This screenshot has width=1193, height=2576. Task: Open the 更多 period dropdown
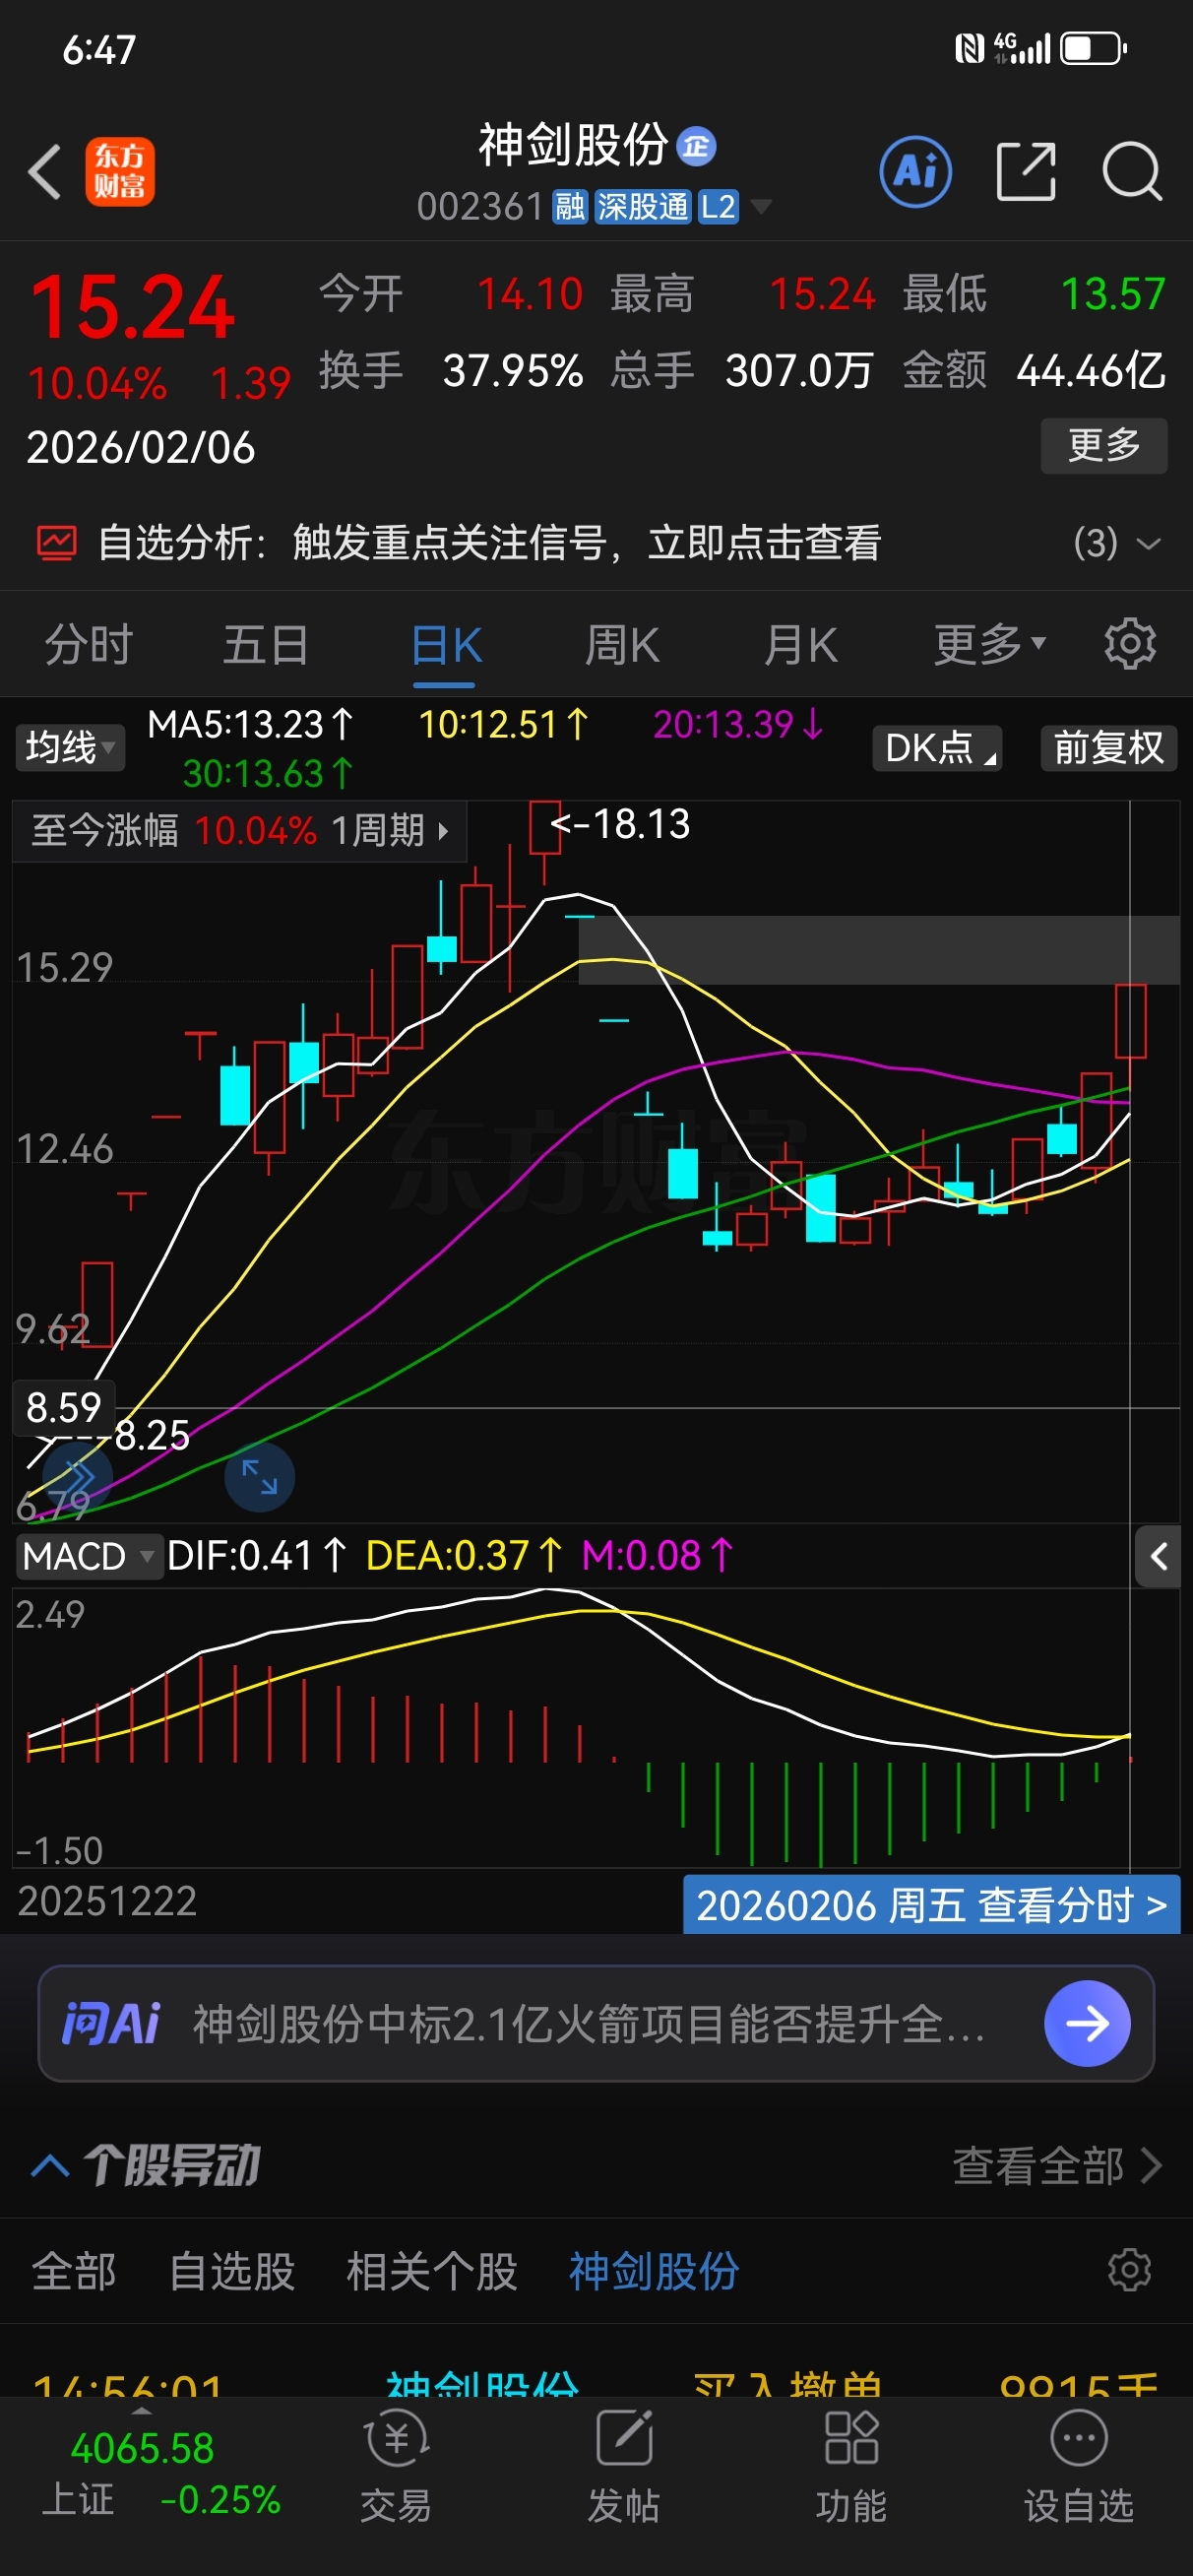coord(989,644)
